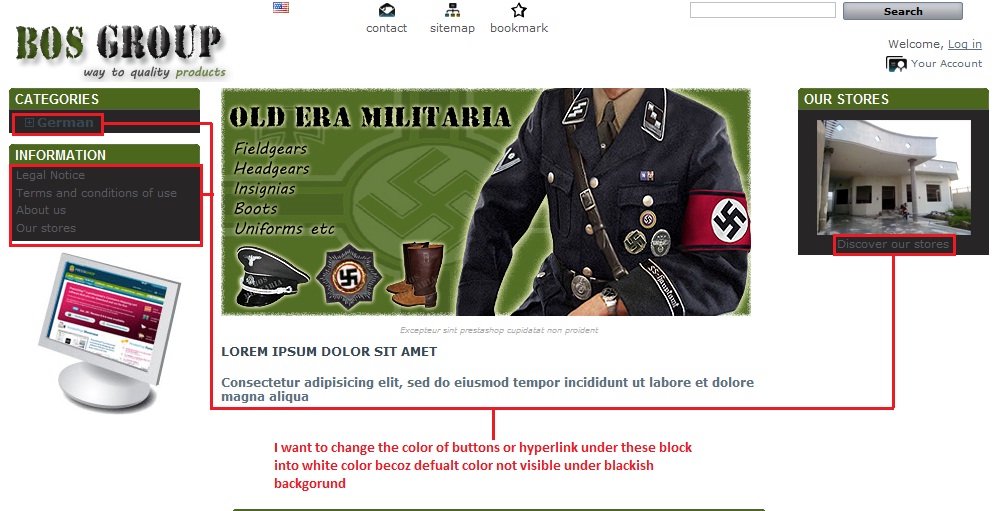Click the contact envelope icon
The image size is (1000, 511).
point(386,10)
